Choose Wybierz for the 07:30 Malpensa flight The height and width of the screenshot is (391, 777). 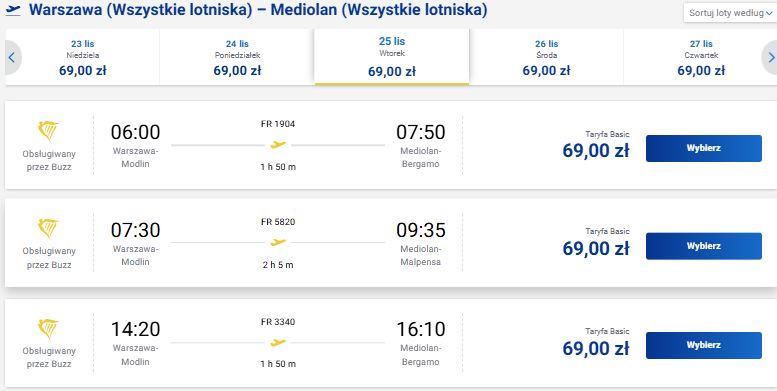(704, 246)
